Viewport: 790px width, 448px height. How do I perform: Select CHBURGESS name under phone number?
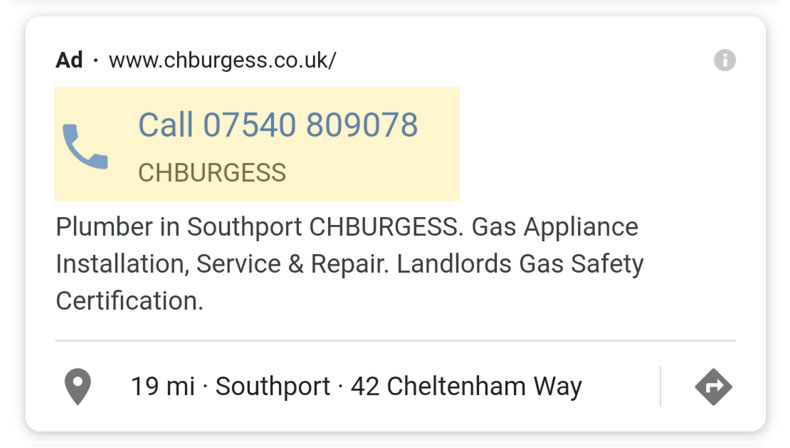212,172
